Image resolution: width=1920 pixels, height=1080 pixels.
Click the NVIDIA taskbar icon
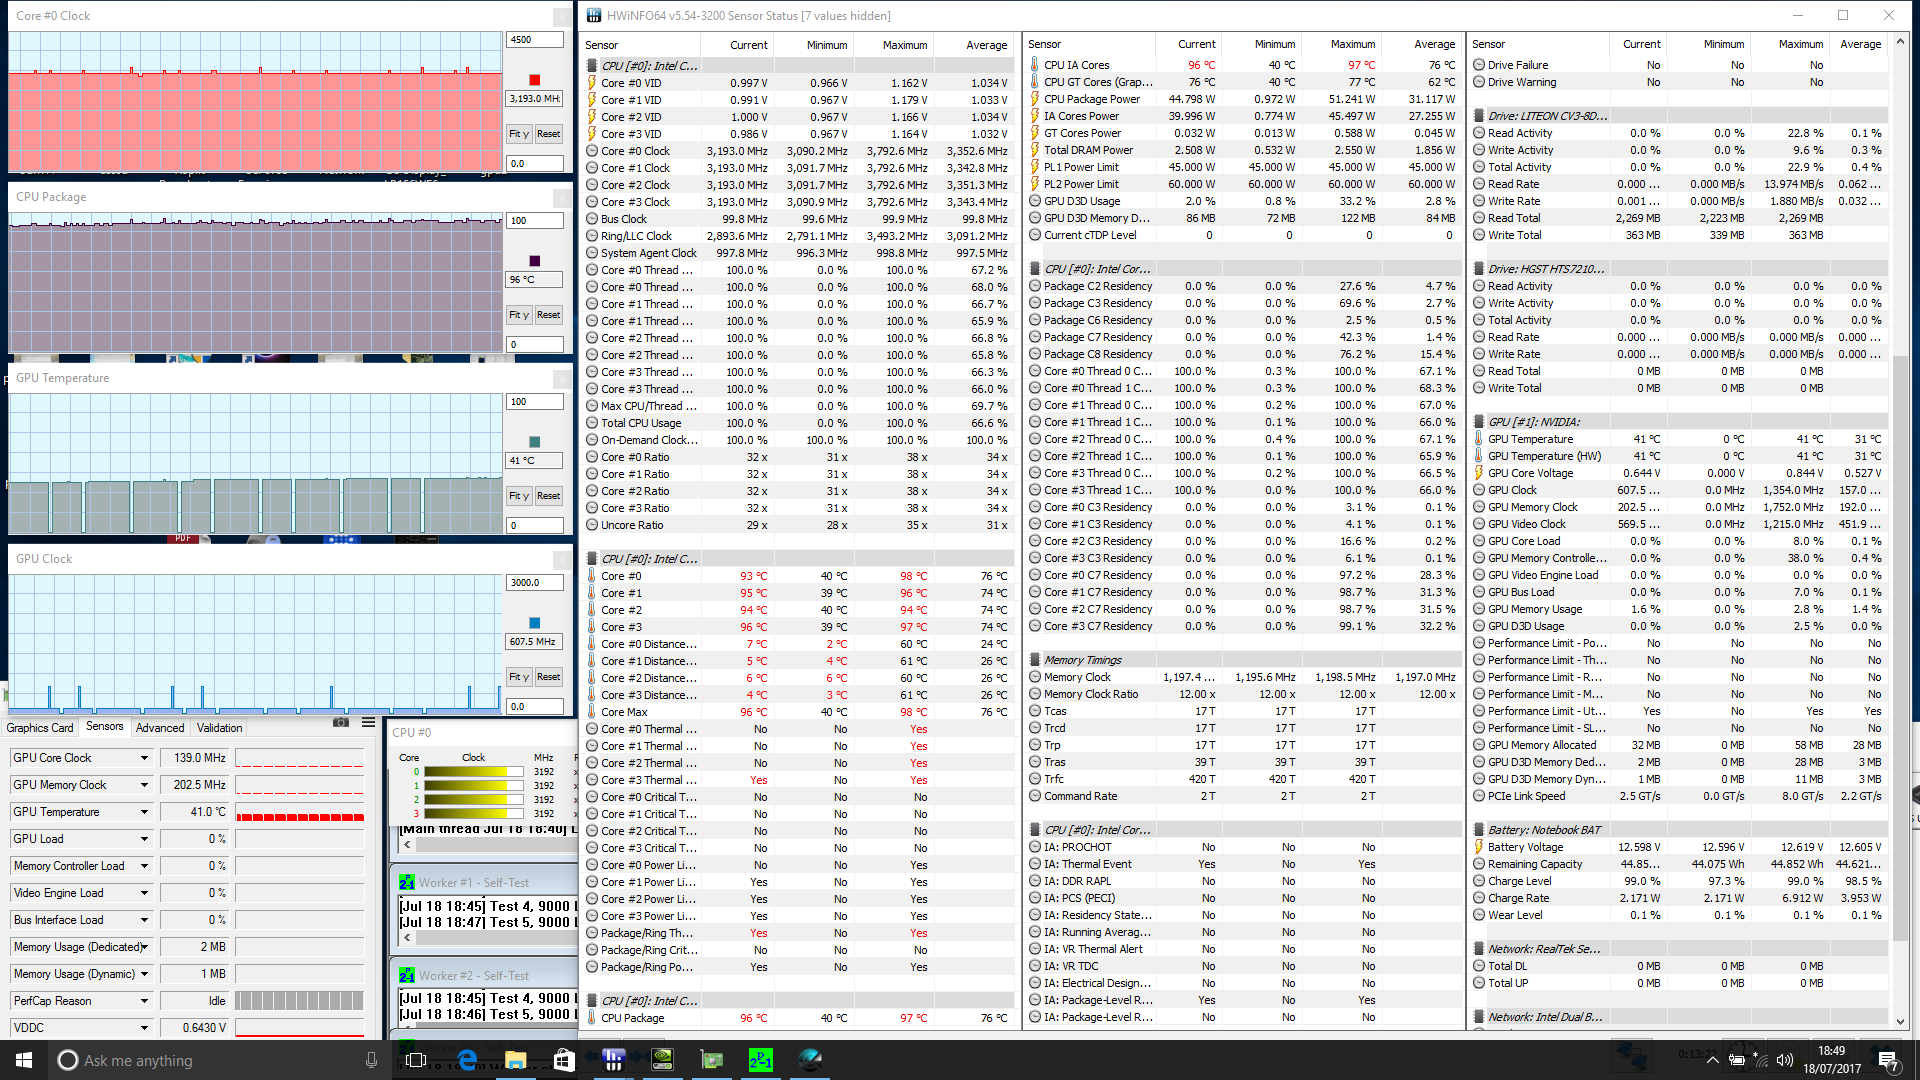point(662,1060)
